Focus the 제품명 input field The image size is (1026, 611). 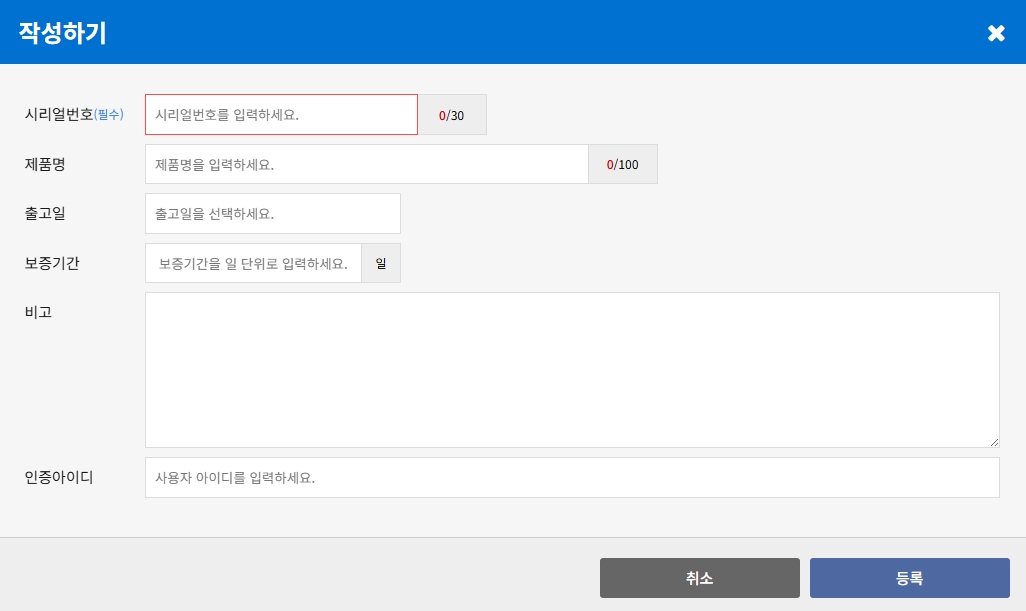click(x=366, y=164)
